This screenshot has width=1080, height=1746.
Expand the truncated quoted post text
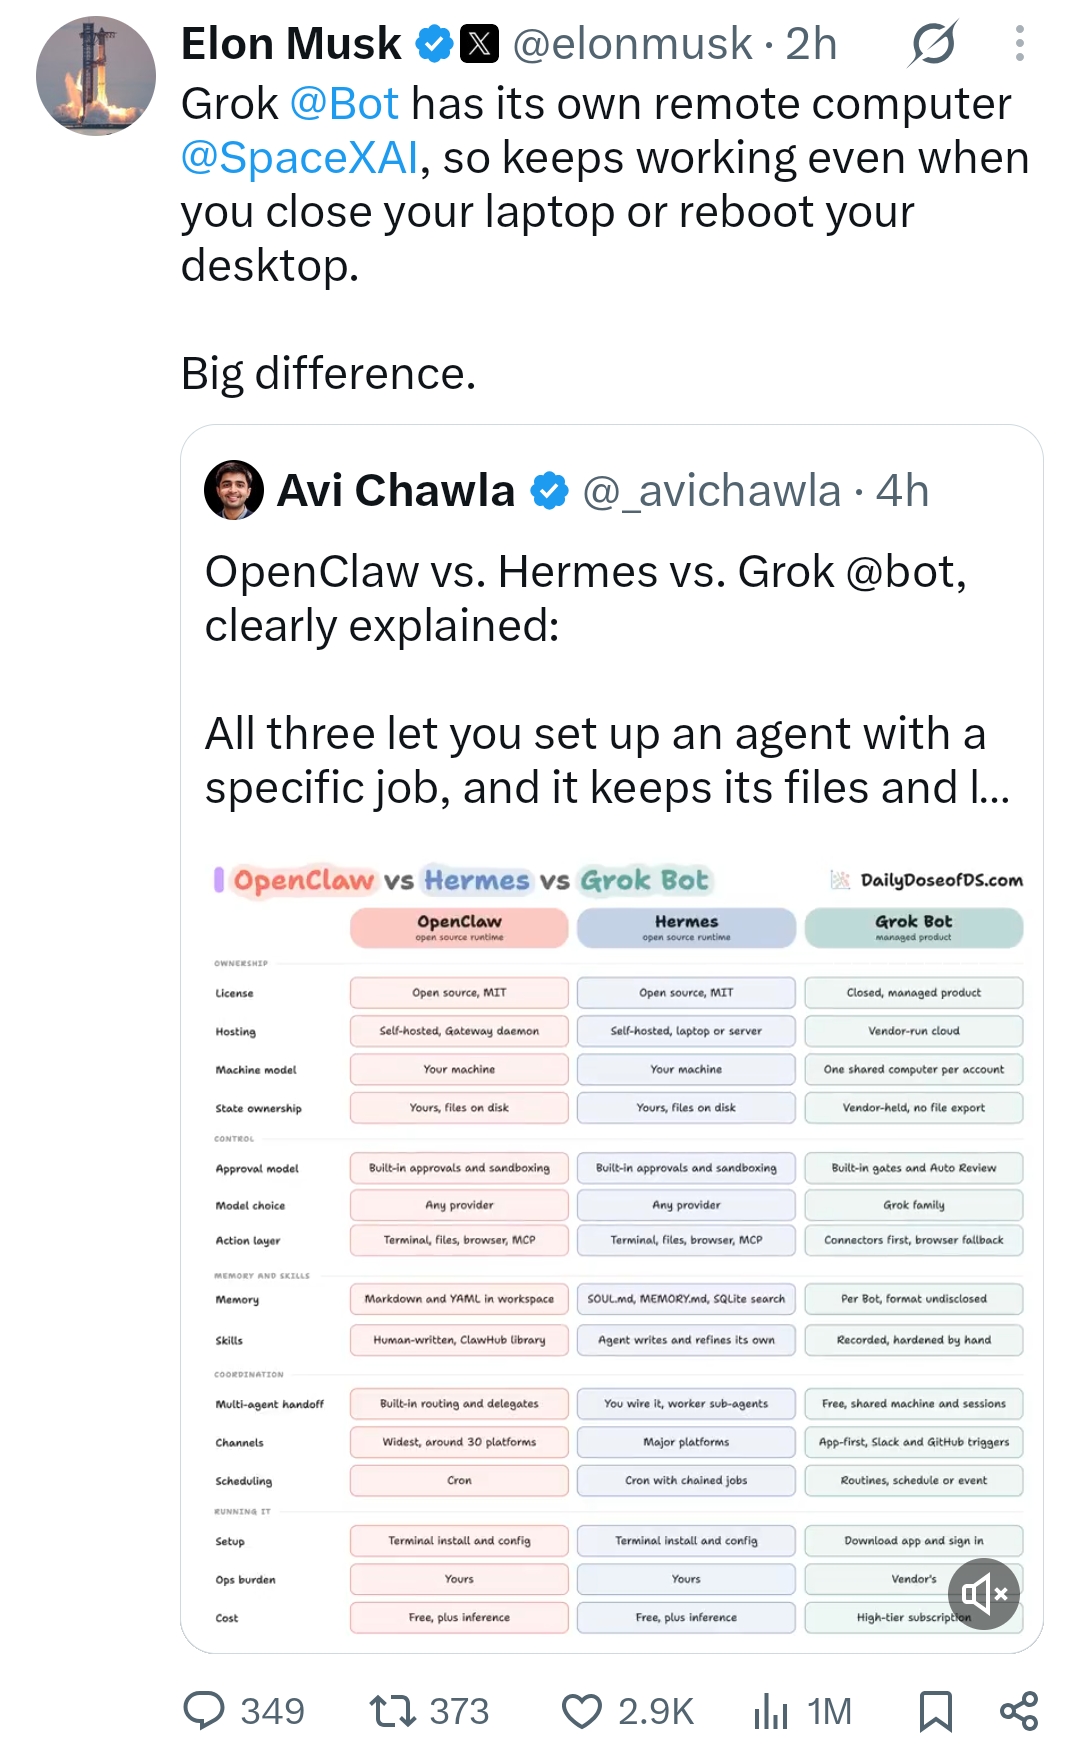[x=607, y=760]
